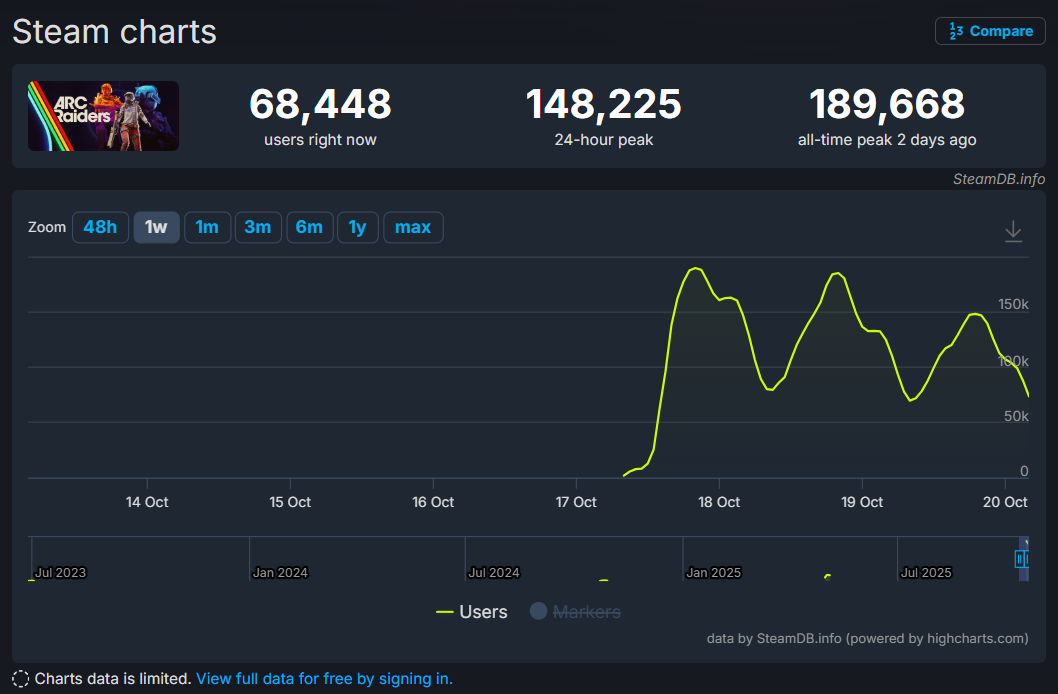Click Jan 2025 in the navigator timeline
This screenshot has width=1058, height=694.
tap(712, 573)
